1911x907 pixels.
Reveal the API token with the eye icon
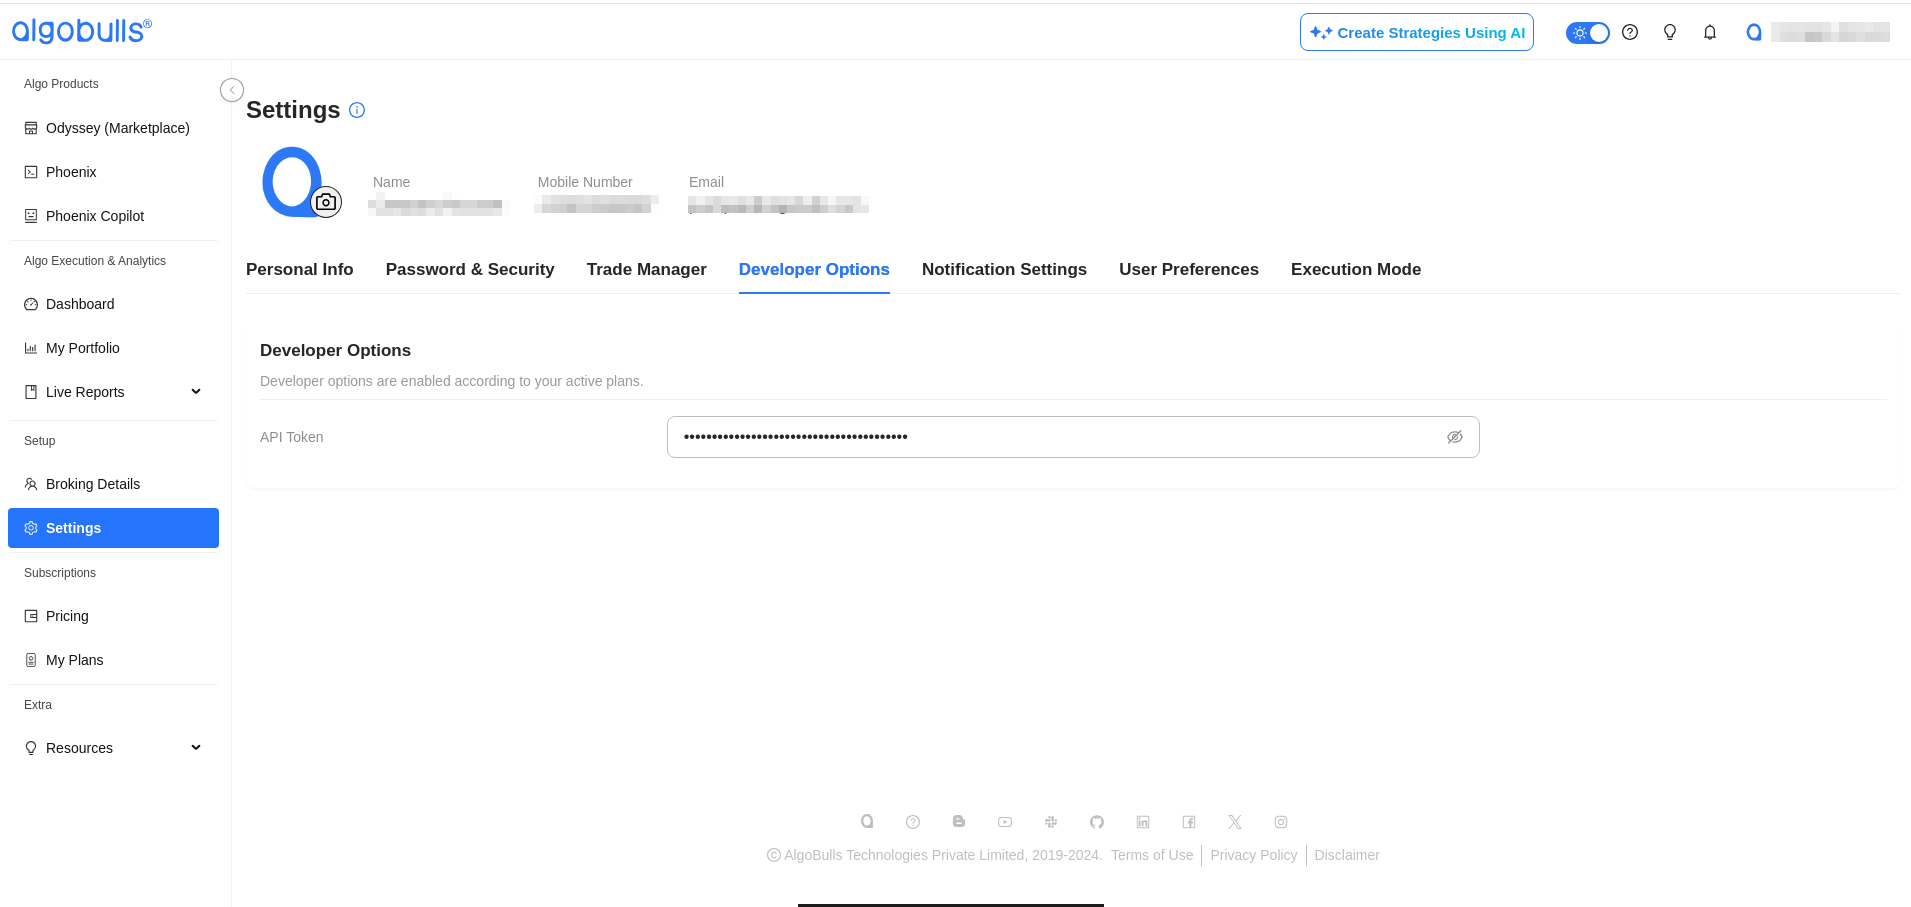1455,437
